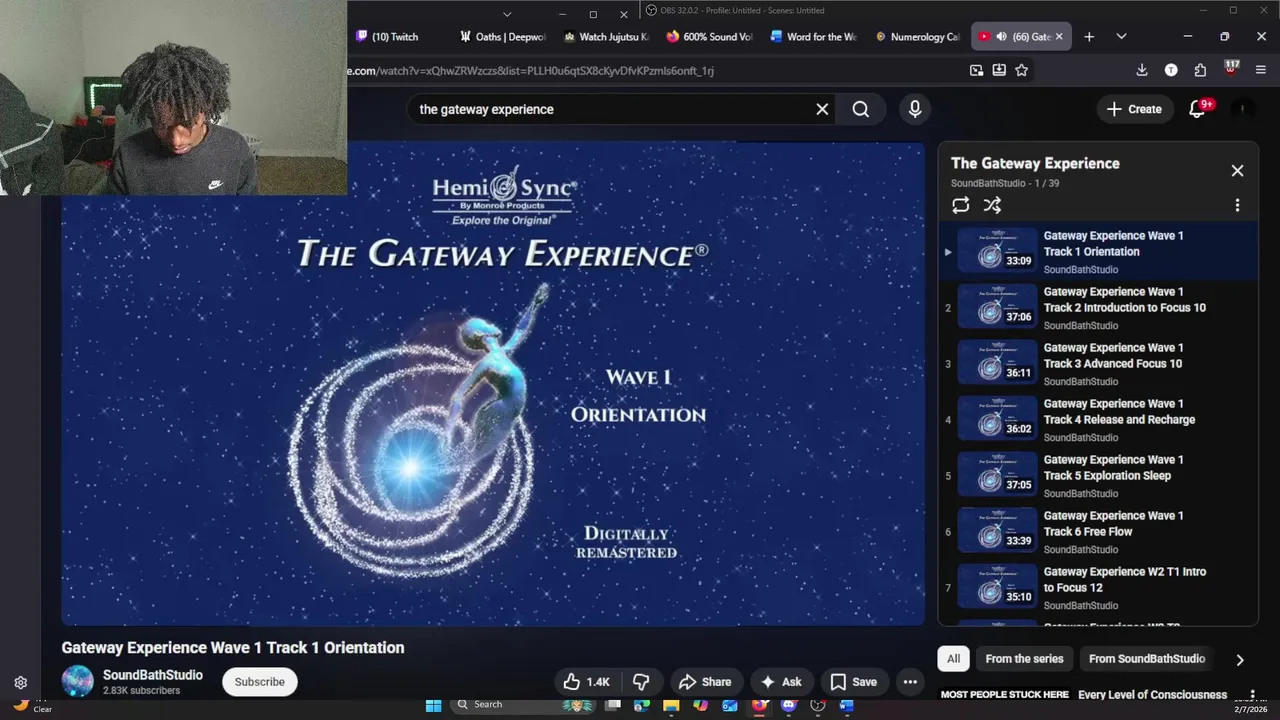Switch to 600% Sound Volume tab

709,37
